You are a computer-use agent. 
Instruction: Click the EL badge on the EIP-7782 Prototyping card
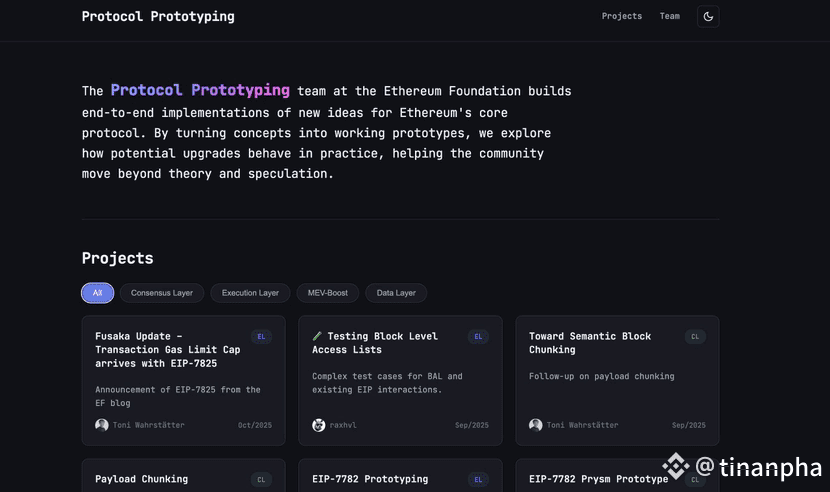[x=478, y=480]
